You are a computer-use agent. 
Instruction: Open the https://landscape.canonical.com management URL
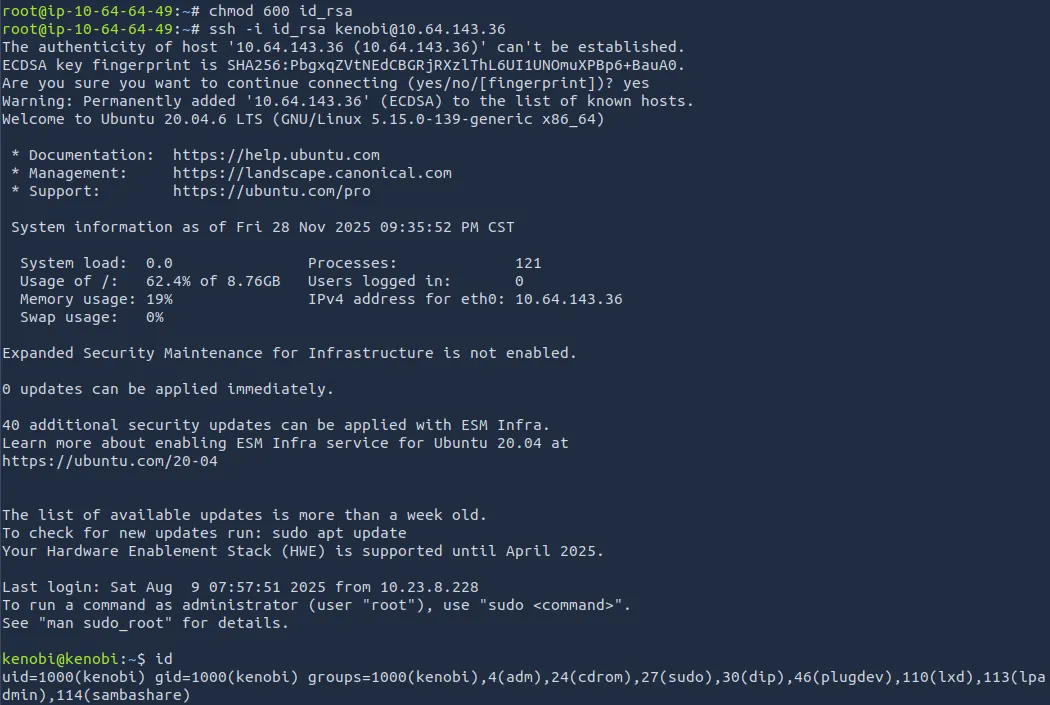(x=312, y=173)
